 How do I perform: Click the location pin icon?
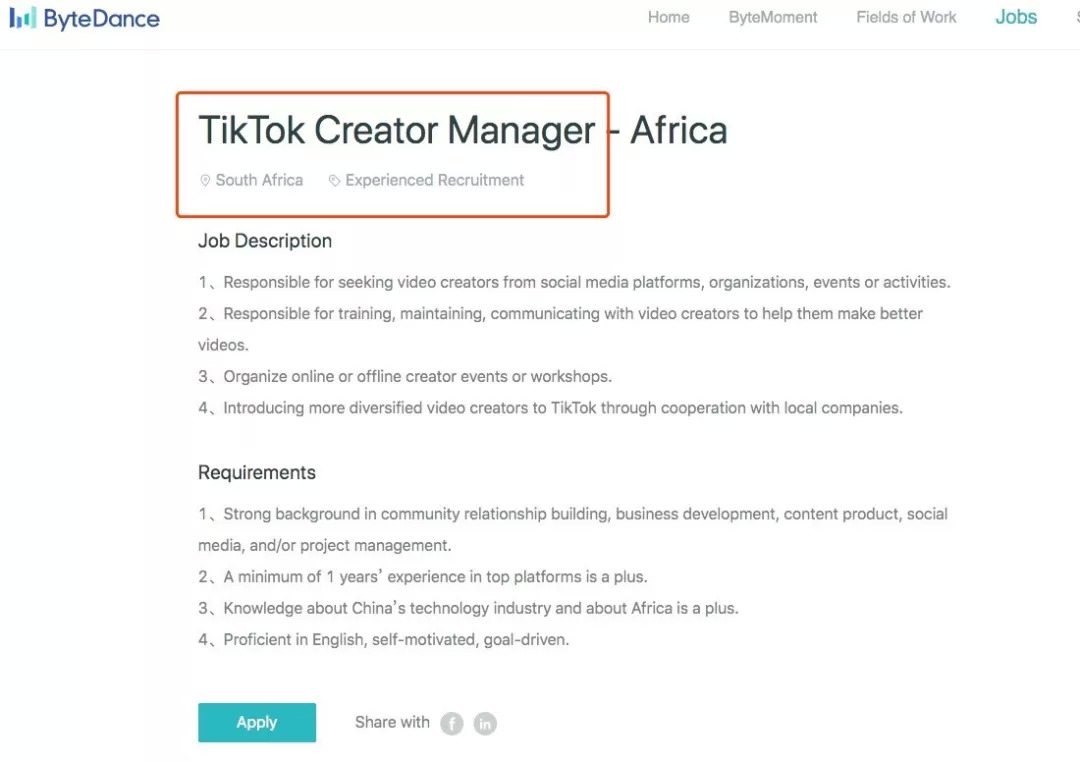(x=205, y=181)
